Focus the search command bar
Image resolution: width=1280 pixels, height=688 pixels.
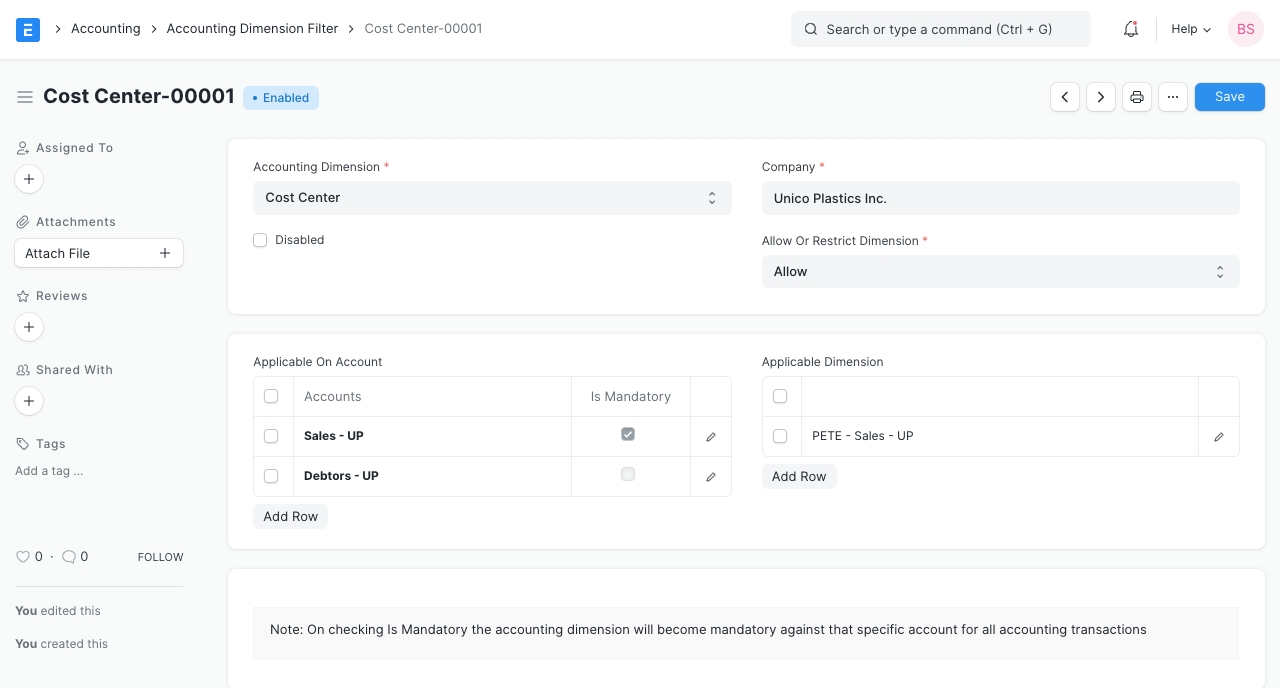[940, 29]
